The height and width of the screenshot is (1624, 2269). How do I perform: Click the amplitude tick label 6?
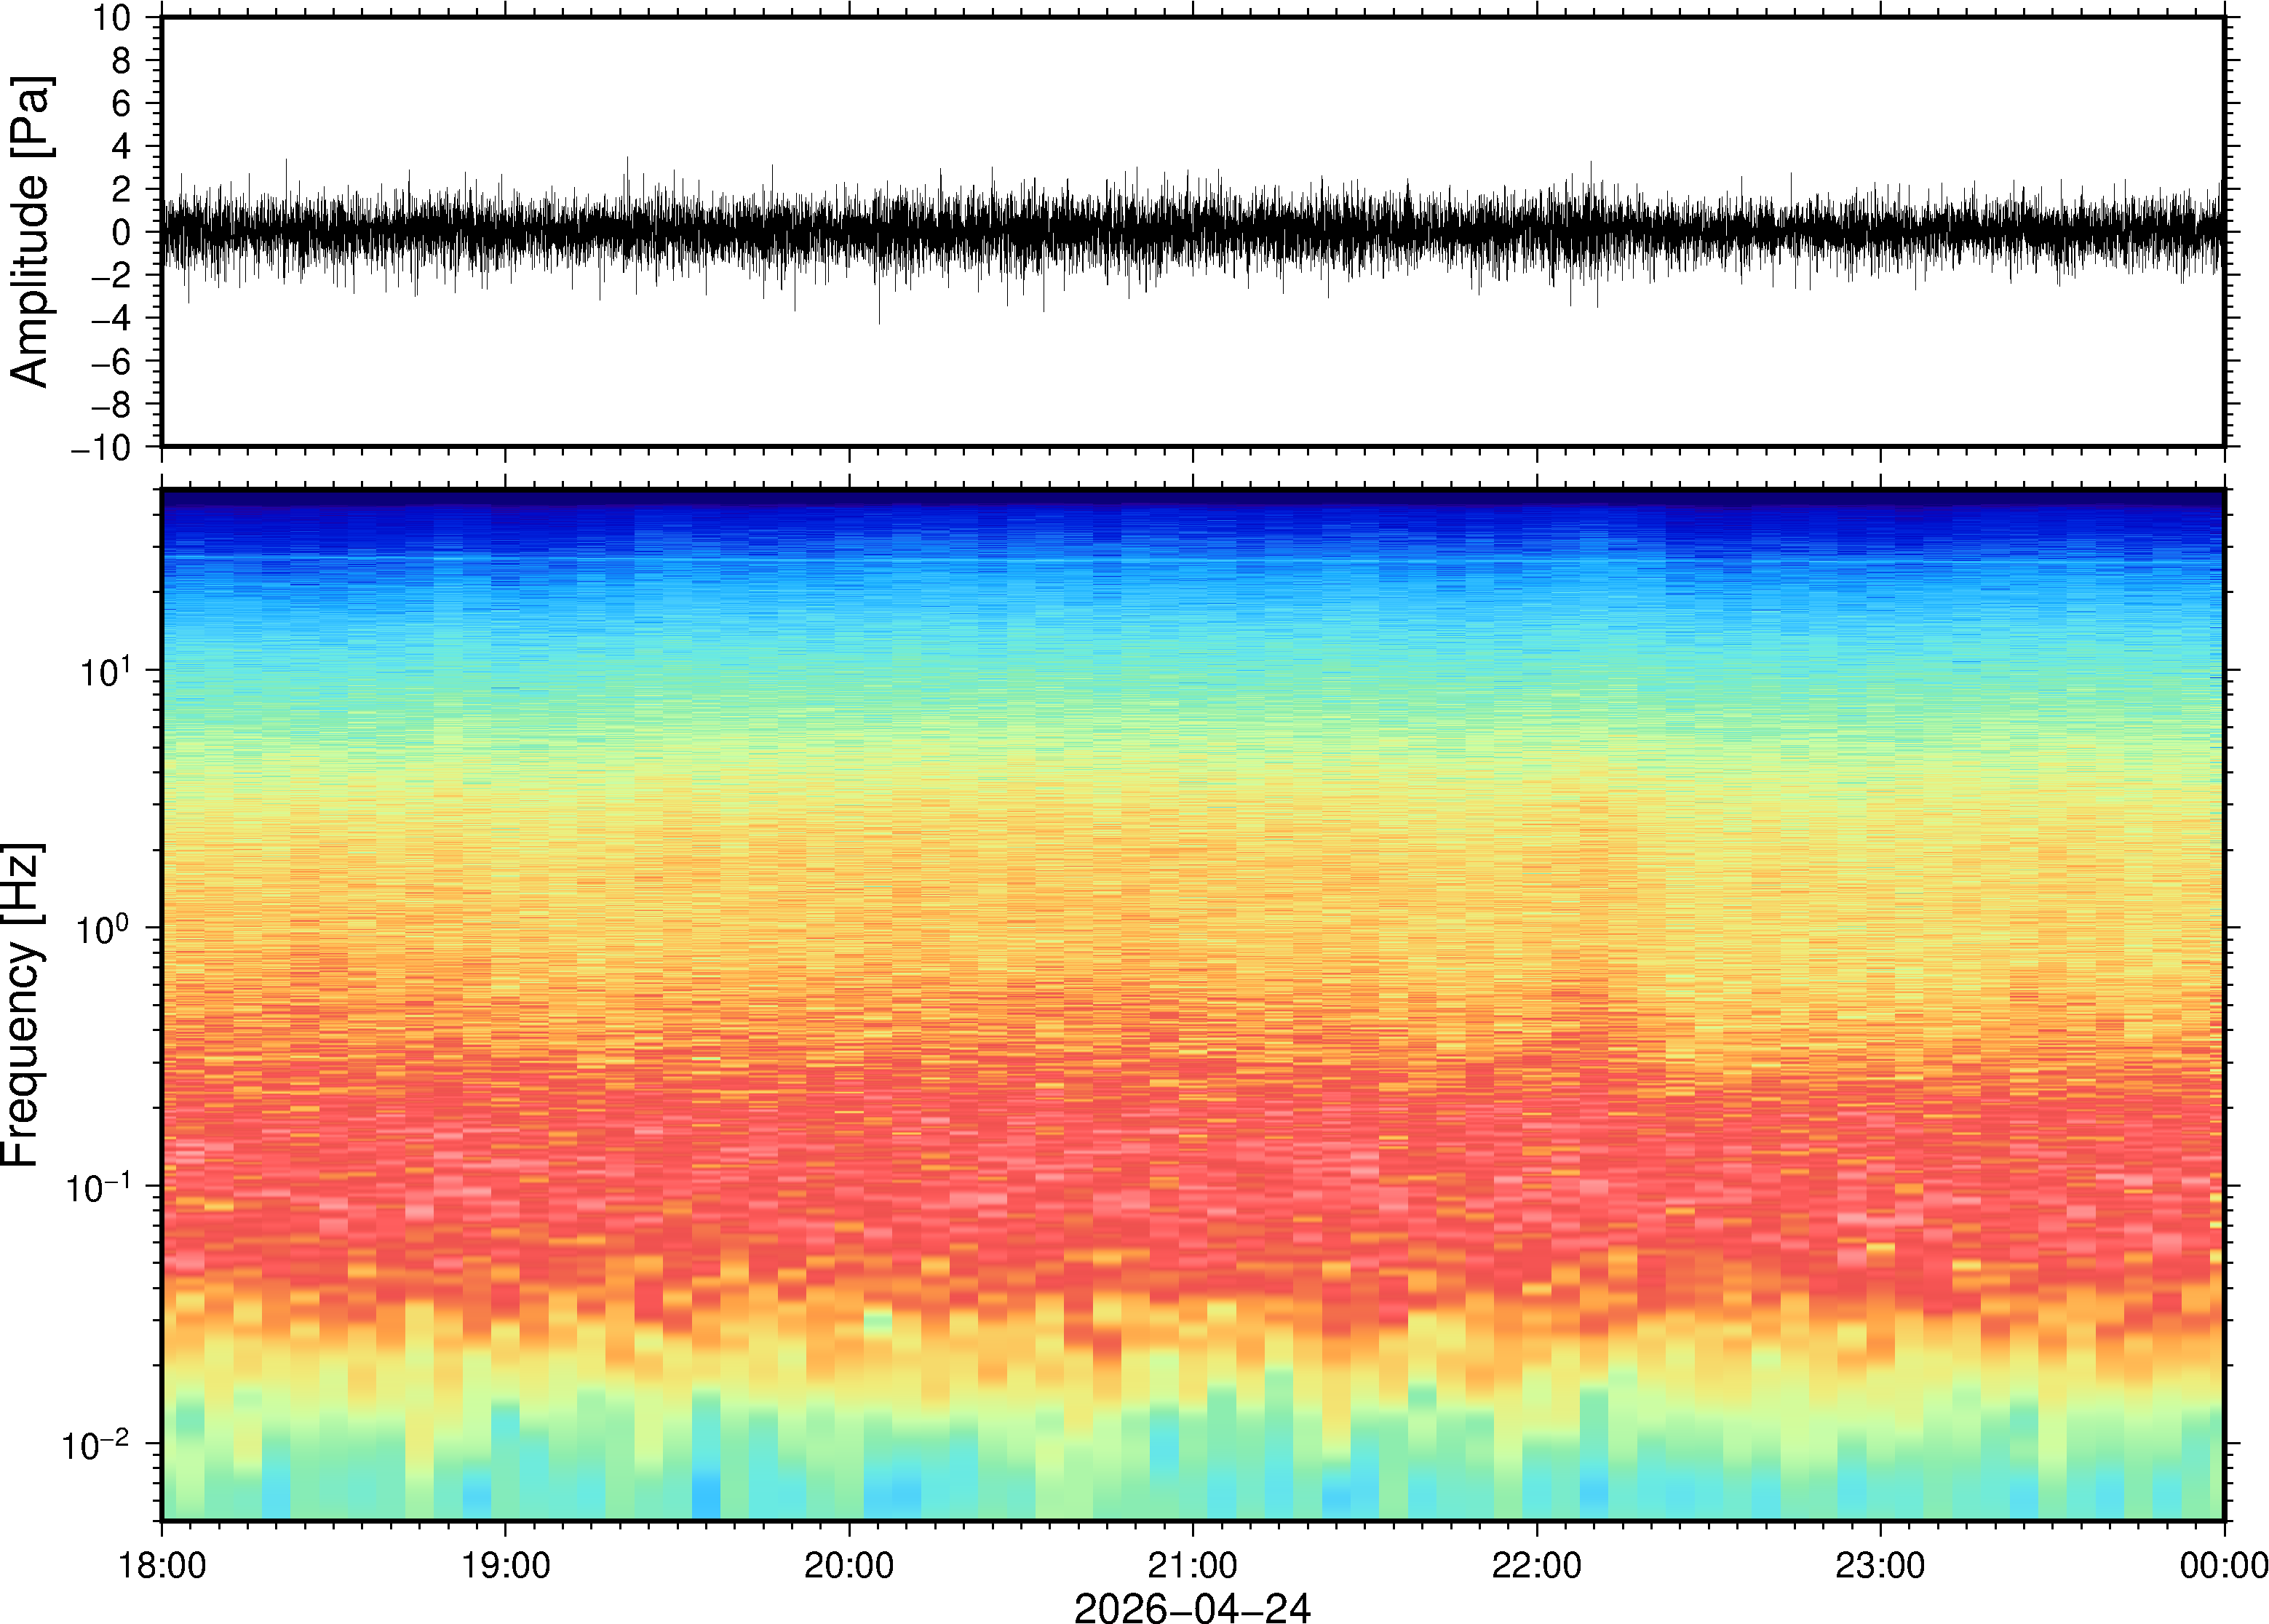coord(122,104)
